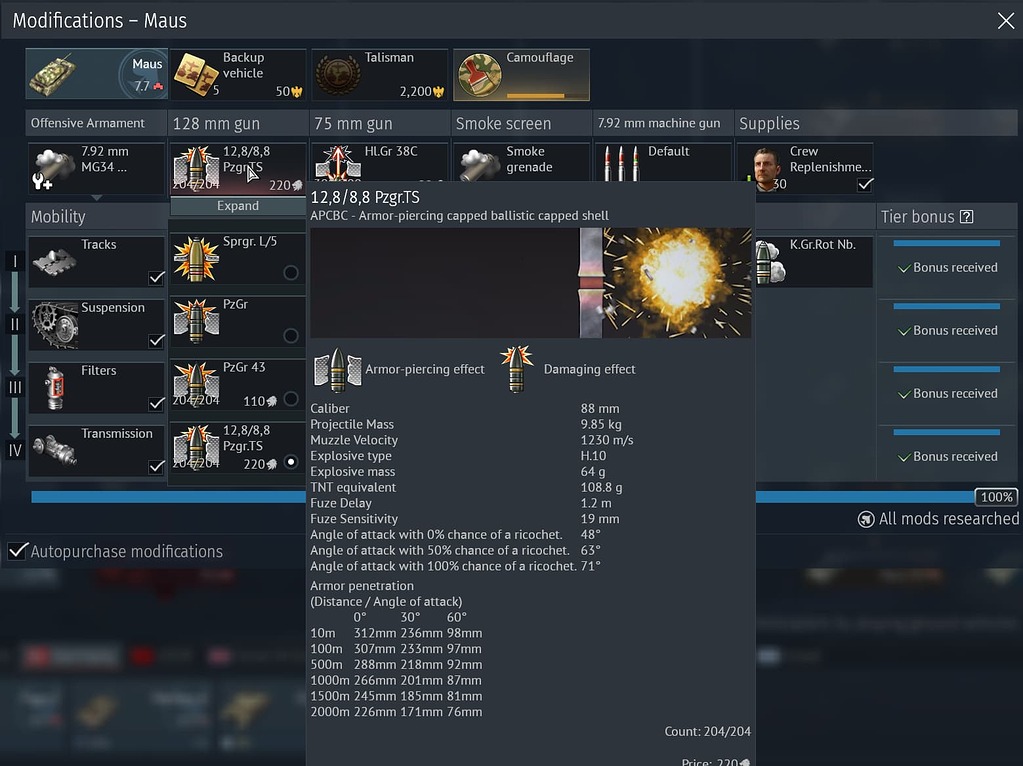
Task: Purchase the Talisman for 2,200 Golden Eagles
Action: (x=379, y=74)
